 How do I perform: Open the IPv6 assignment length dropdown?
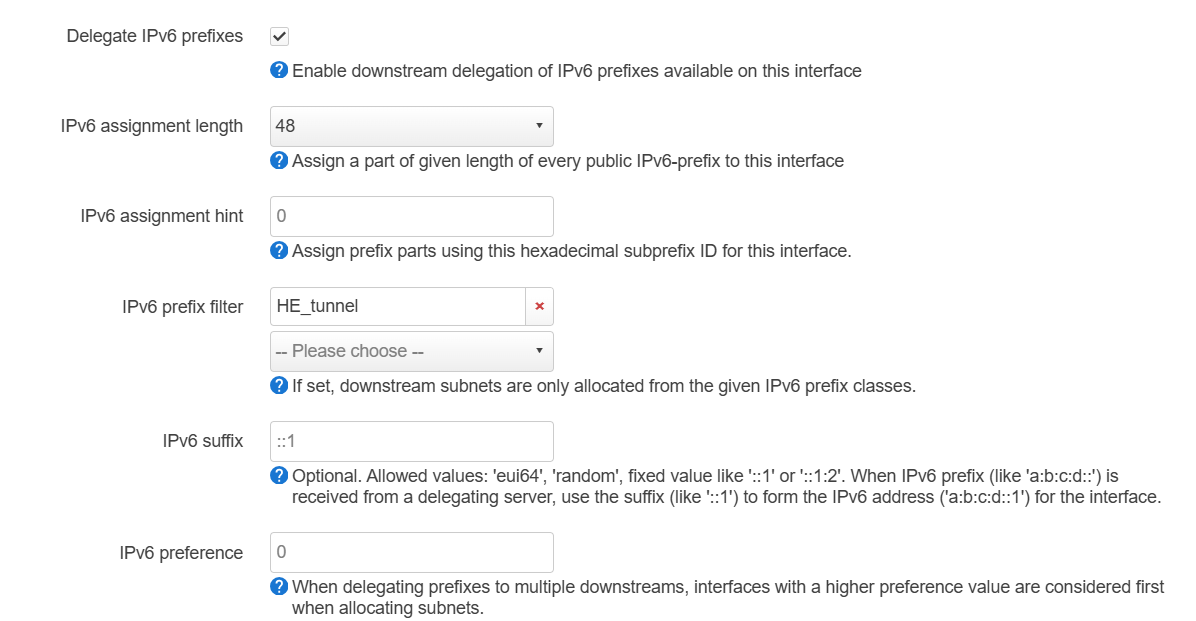(411, 126)
